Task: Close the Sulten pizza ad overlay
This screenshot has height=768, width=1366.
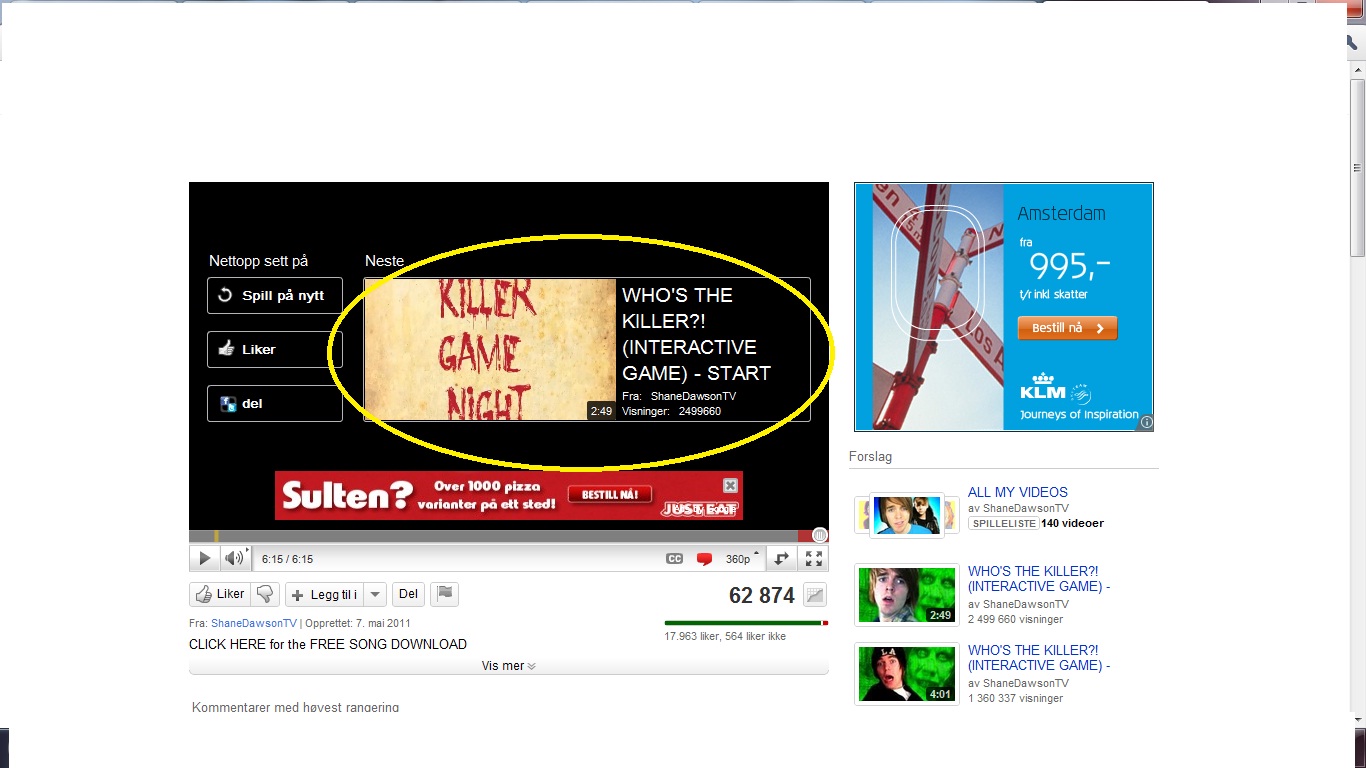Action: 730,485
